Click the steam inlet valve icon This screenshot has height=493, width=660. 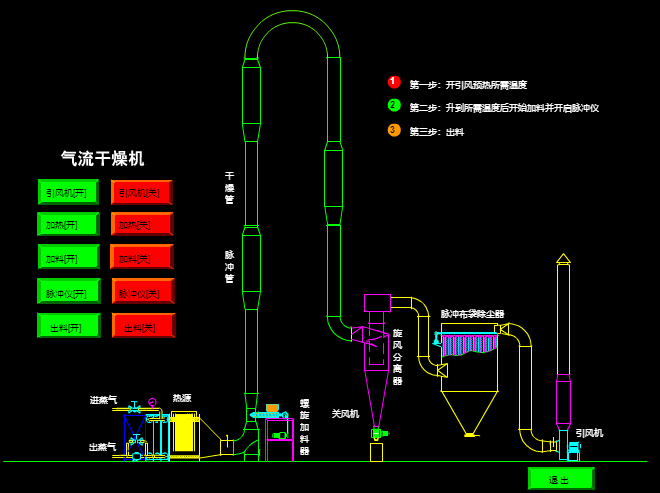pos(134,407)
